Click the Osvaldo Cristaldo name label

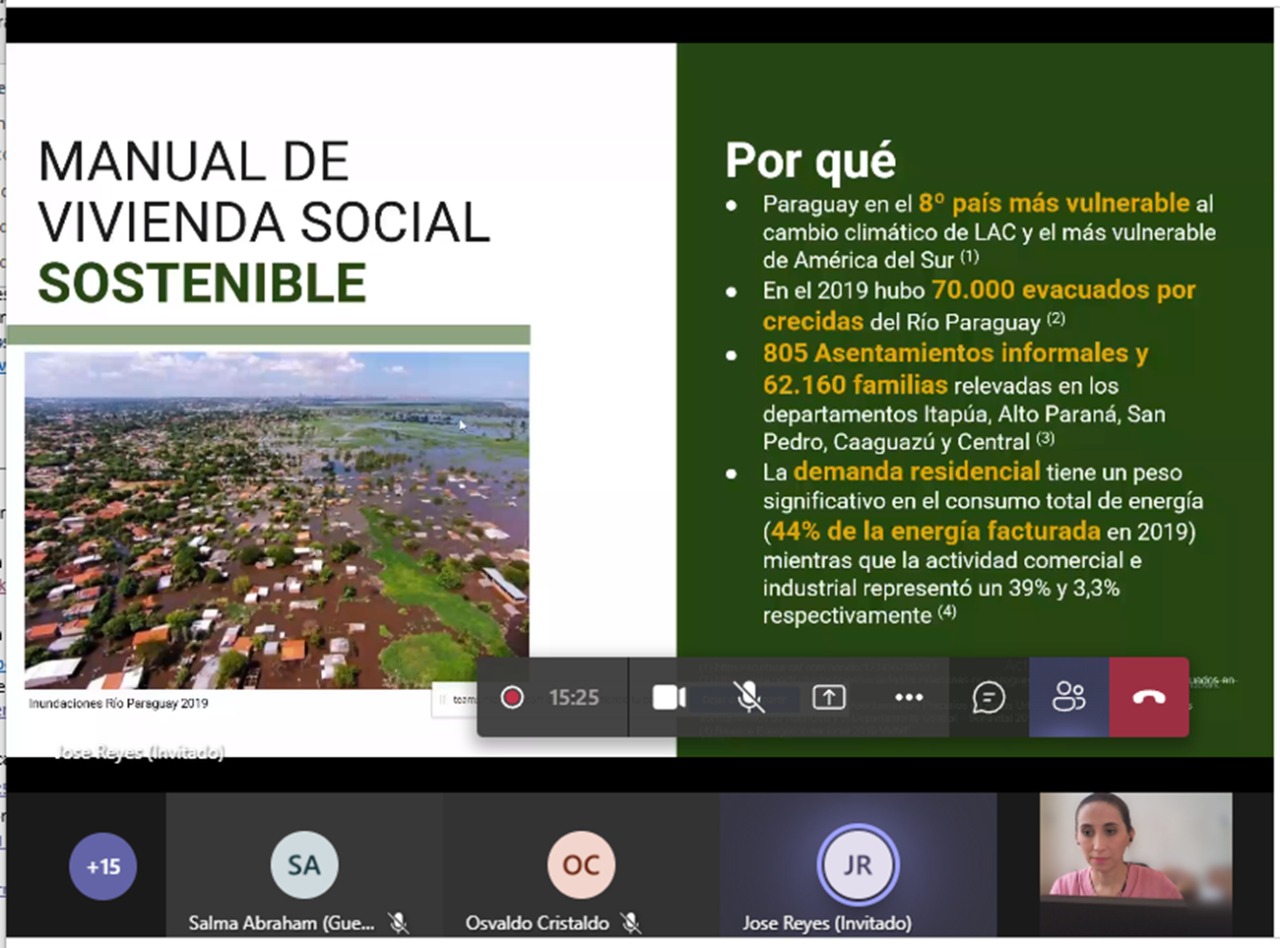537,923
